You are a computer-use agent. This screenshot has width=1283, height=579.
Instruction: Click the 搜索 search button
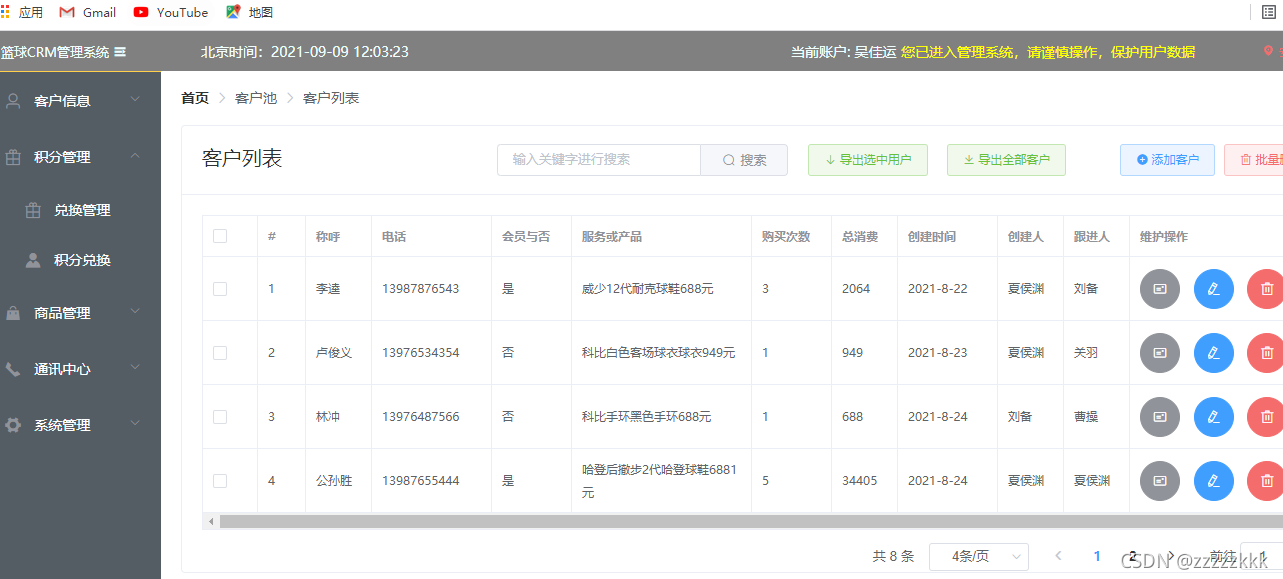(x=744, y=160)
